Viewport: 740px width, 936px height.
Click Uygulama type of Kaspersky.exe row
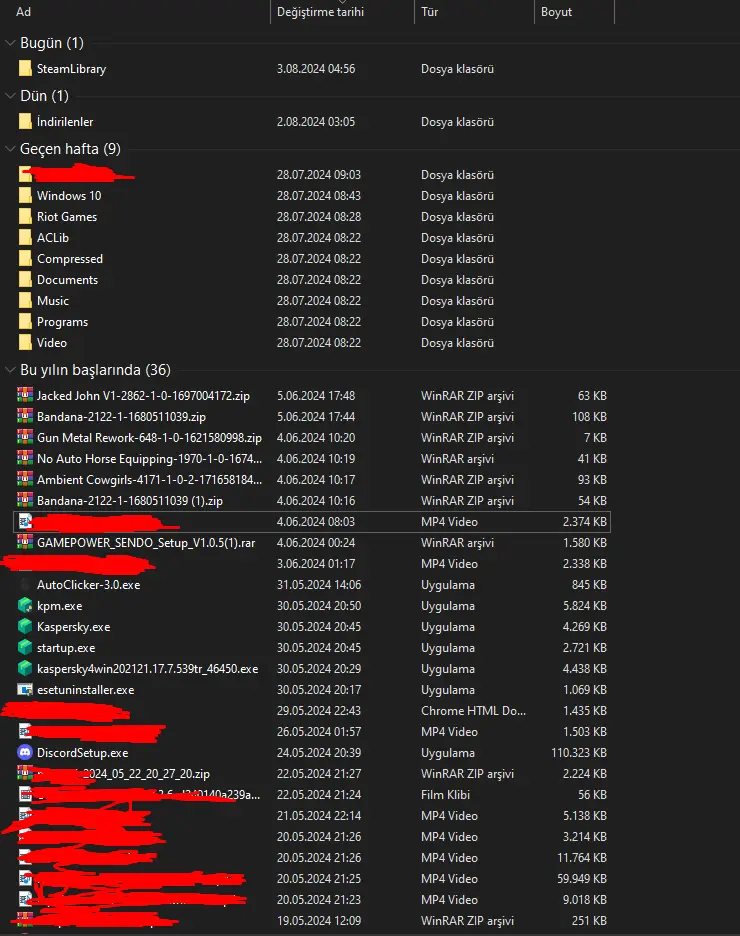tap(448, 627)
